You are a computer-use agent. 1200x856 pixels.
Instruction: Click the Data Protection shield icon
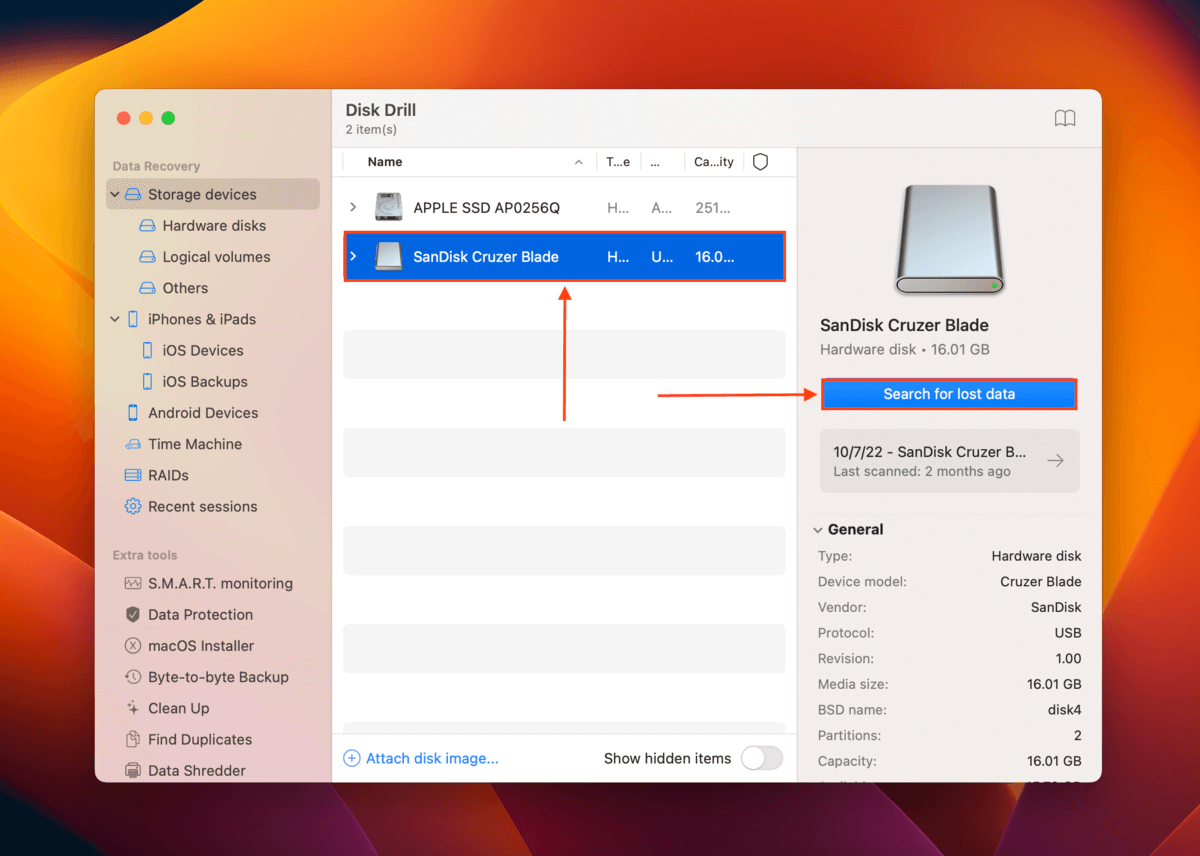point(133,614)
